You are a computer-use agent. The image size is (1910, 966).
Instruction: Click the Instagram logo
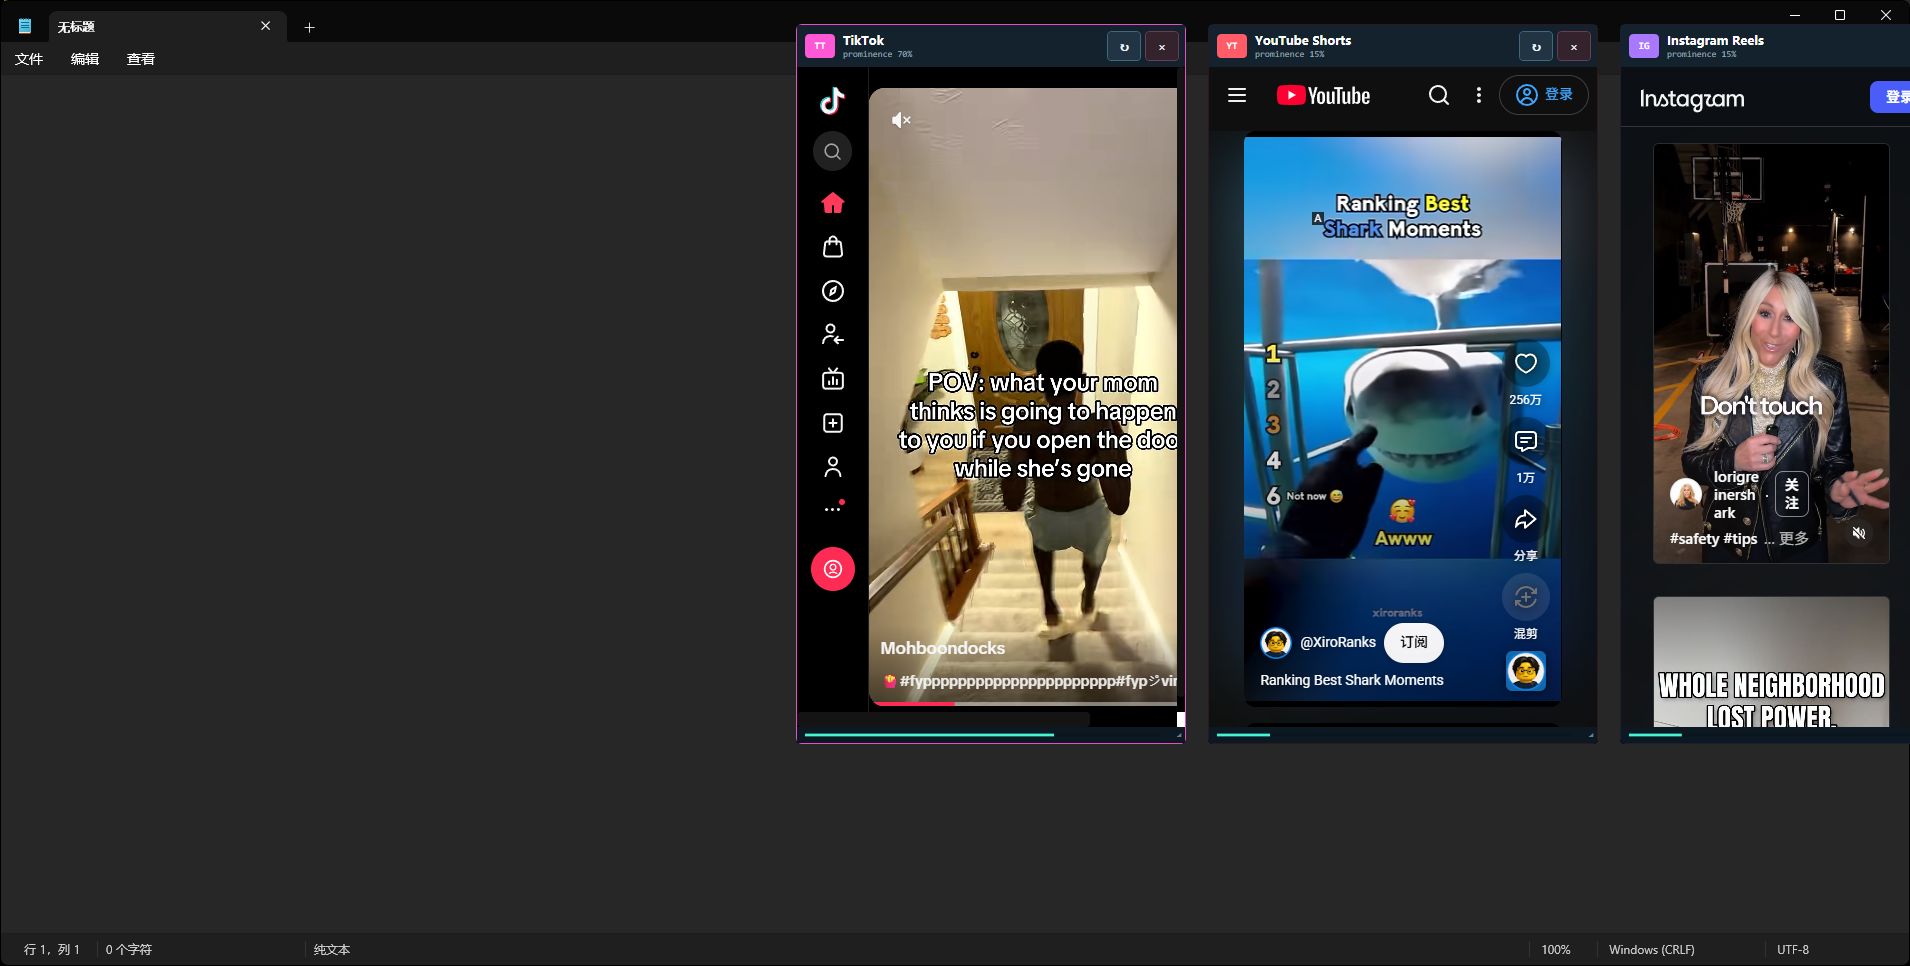1691,99
